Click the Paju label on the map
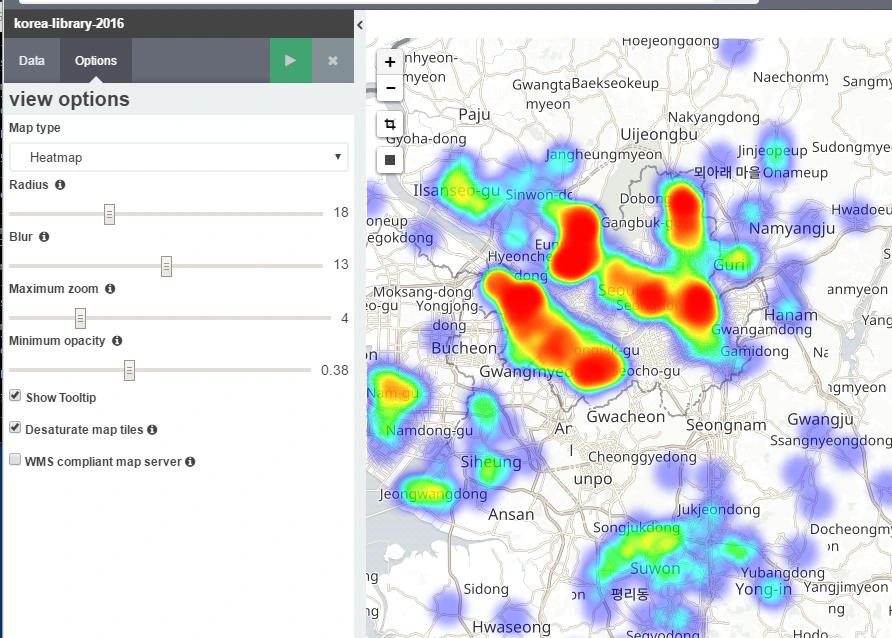The height and width of the screenshot is (638, 892). 474,115
